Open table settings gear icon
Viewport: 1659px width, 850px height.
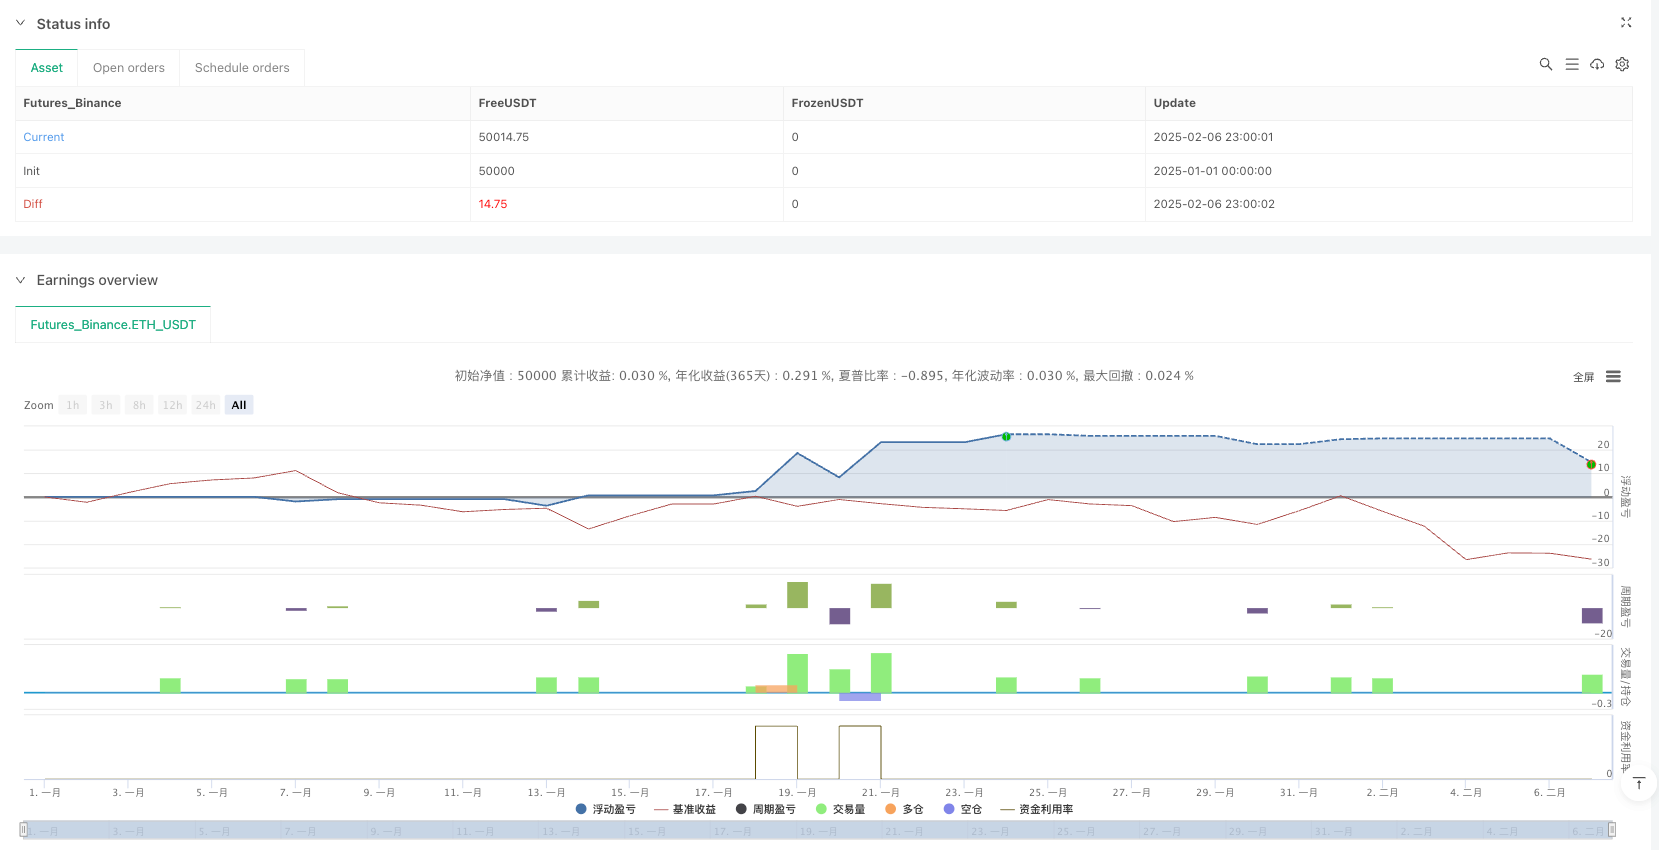(x=1622, y=64)
